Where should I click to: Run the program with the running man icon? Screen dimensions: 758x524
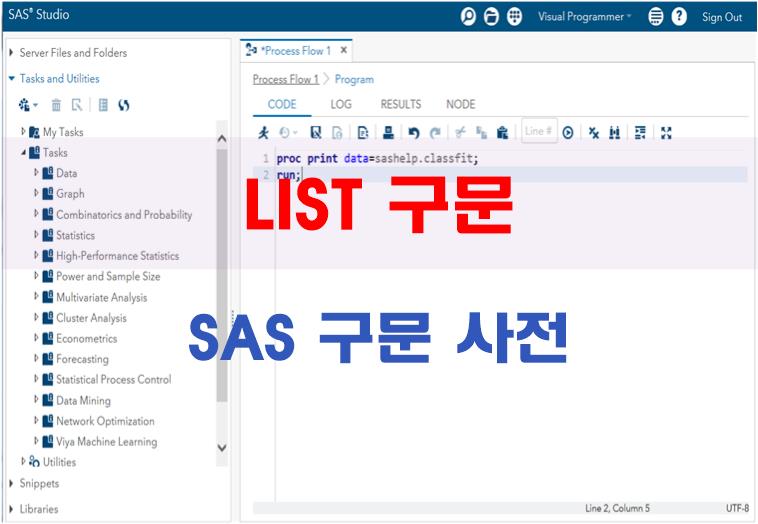tap(263, 132)
